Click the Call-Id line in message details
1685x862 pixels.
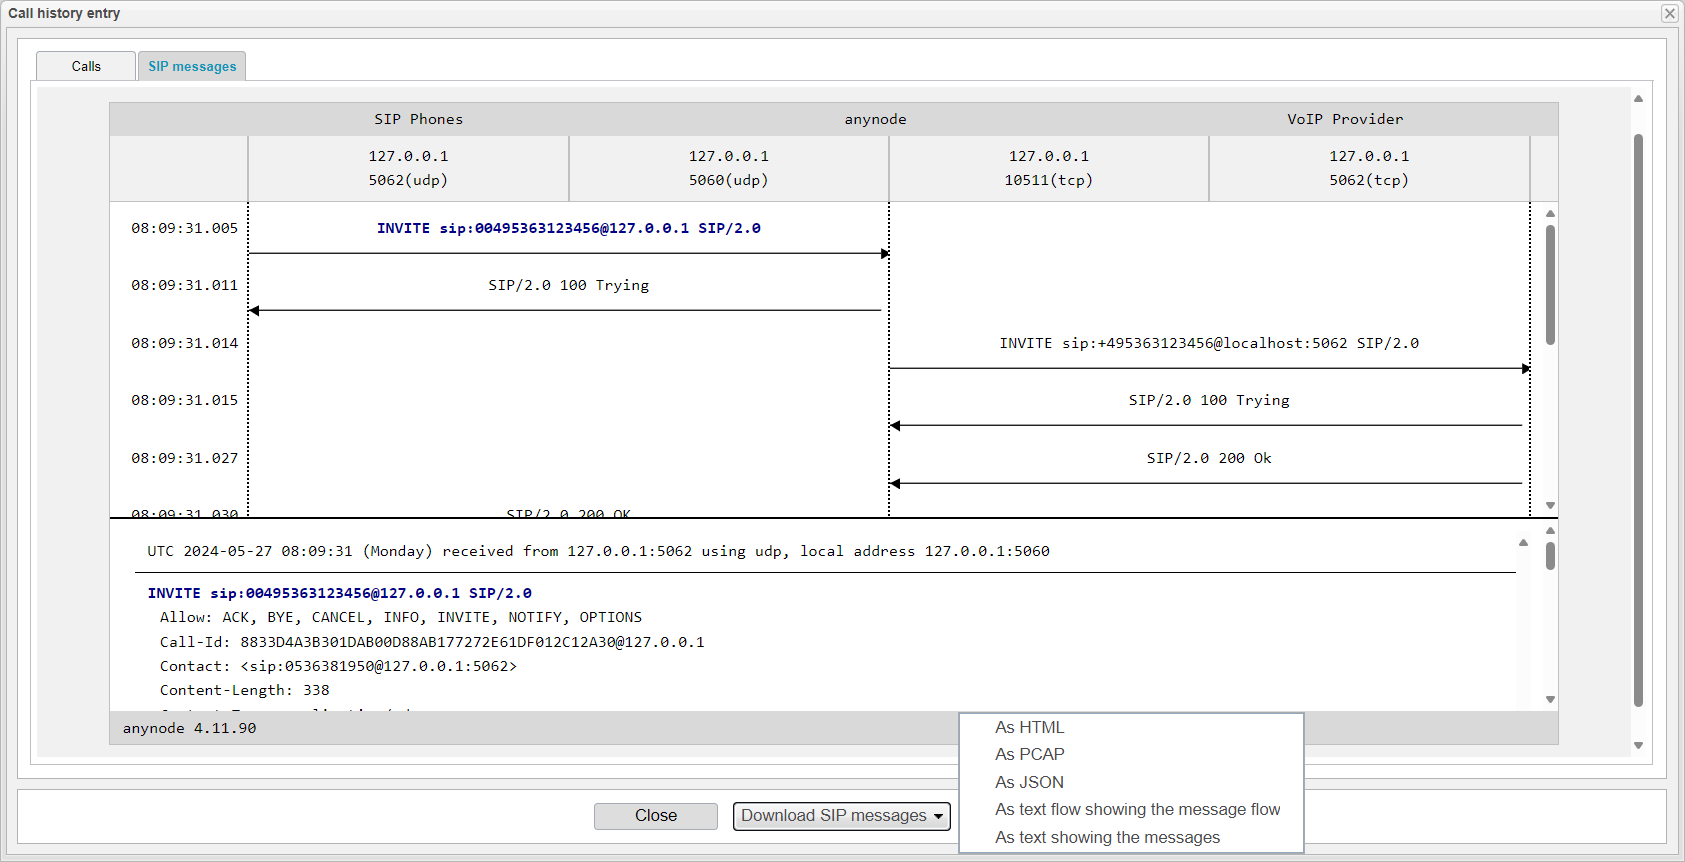(432, 642)
